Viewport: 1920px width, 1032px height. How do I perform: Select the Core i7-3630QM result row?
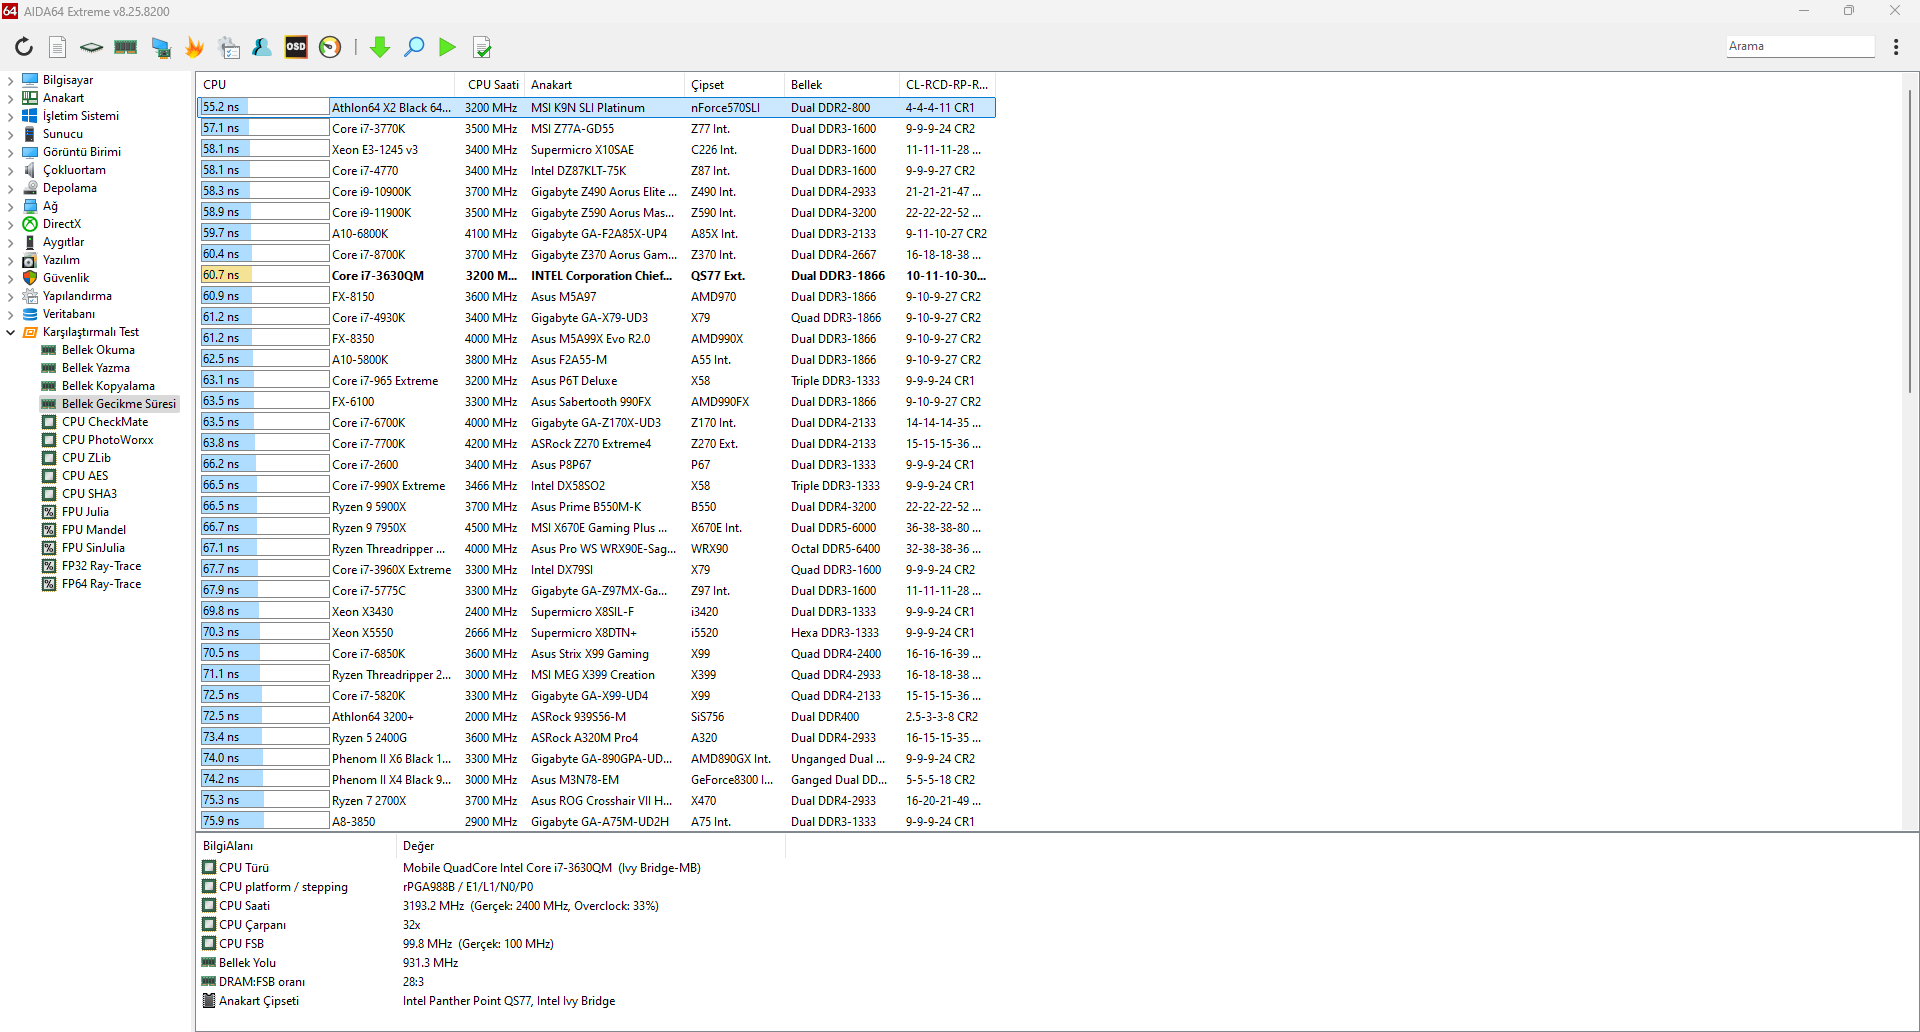(x=596, y=275)
